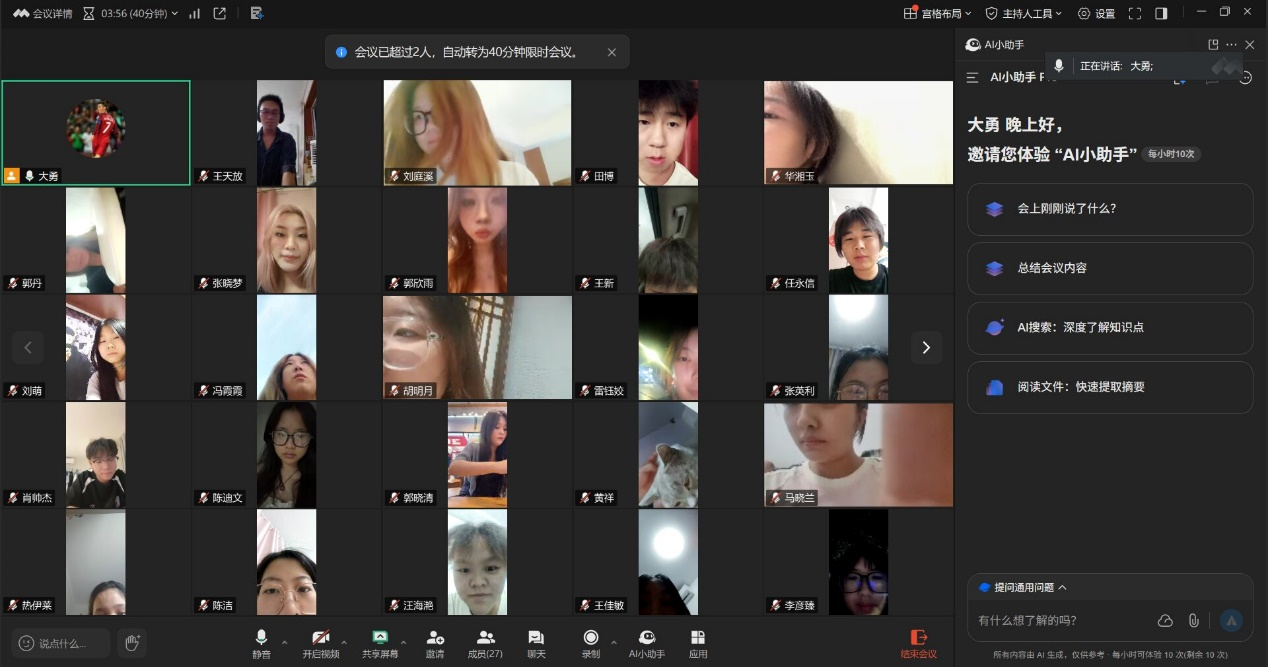The width and height of the screenshot is (1268, 667).
Task: Click the attachment paperclip in AI input
Action: tap(1193, 620)
